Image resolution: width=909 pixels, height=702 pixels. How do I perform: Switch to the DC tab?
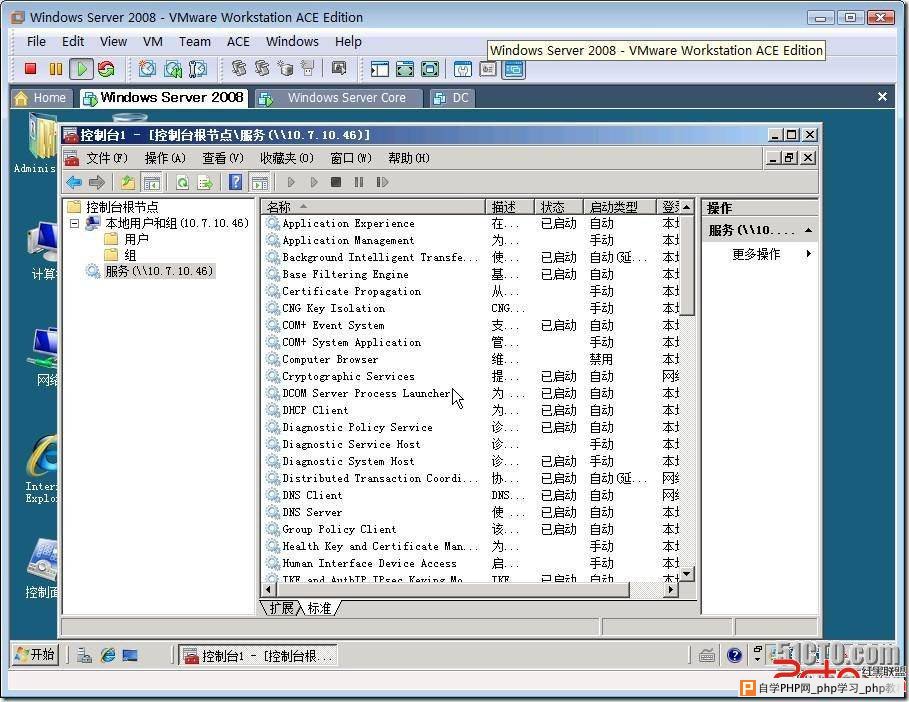pyautogui.click(x=452, y=98)
